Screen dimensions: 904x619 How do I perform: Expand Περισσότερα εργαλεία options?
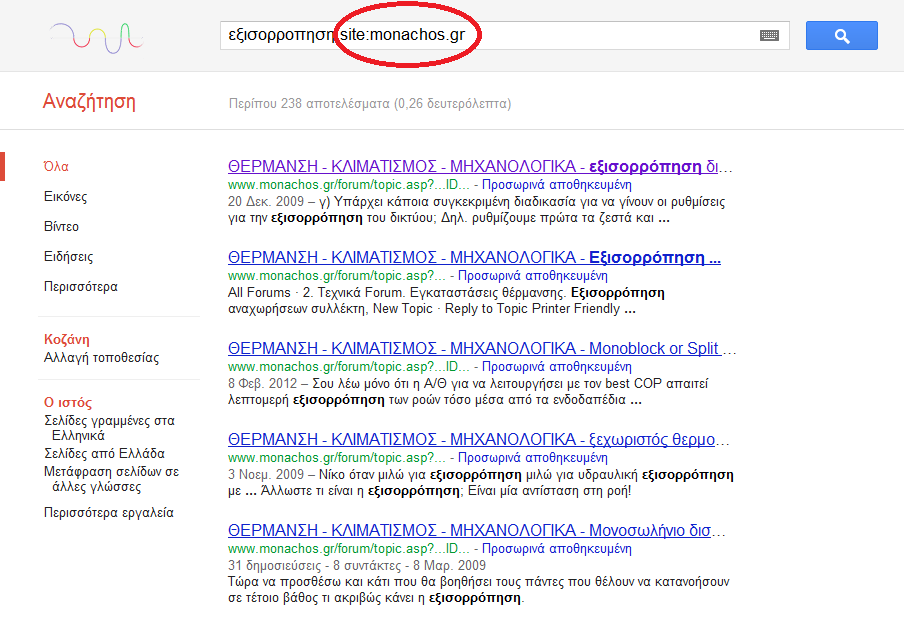(108, 513)
